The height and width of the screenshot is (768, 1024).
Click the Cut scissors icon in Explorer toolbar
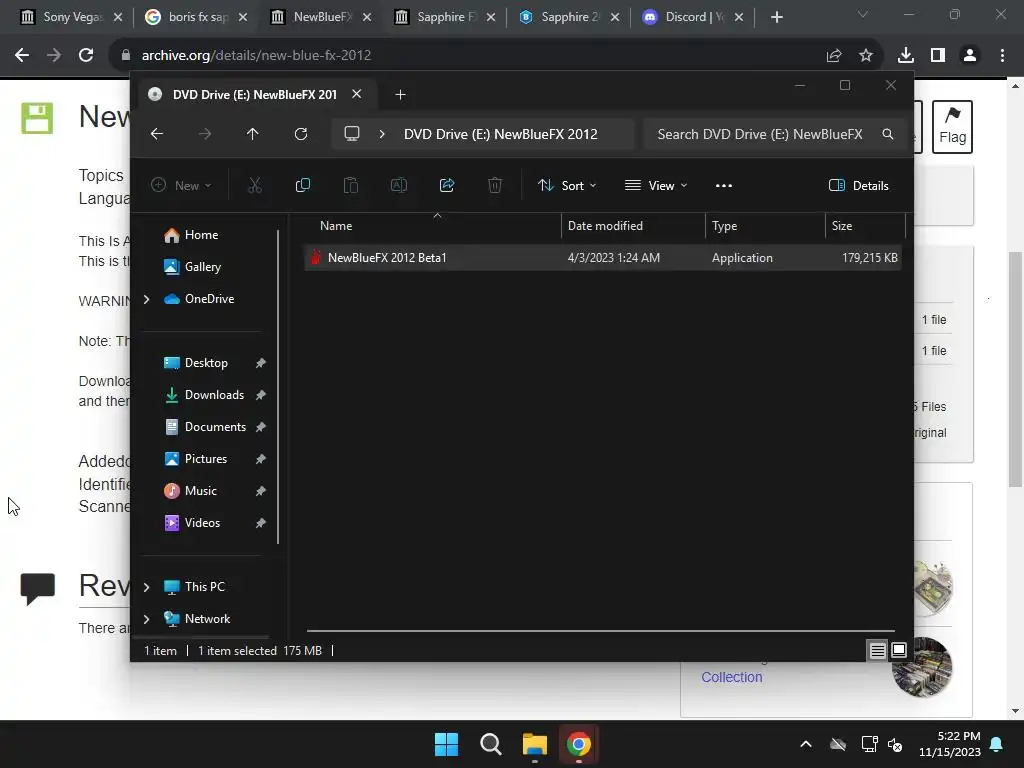(255, 185)
